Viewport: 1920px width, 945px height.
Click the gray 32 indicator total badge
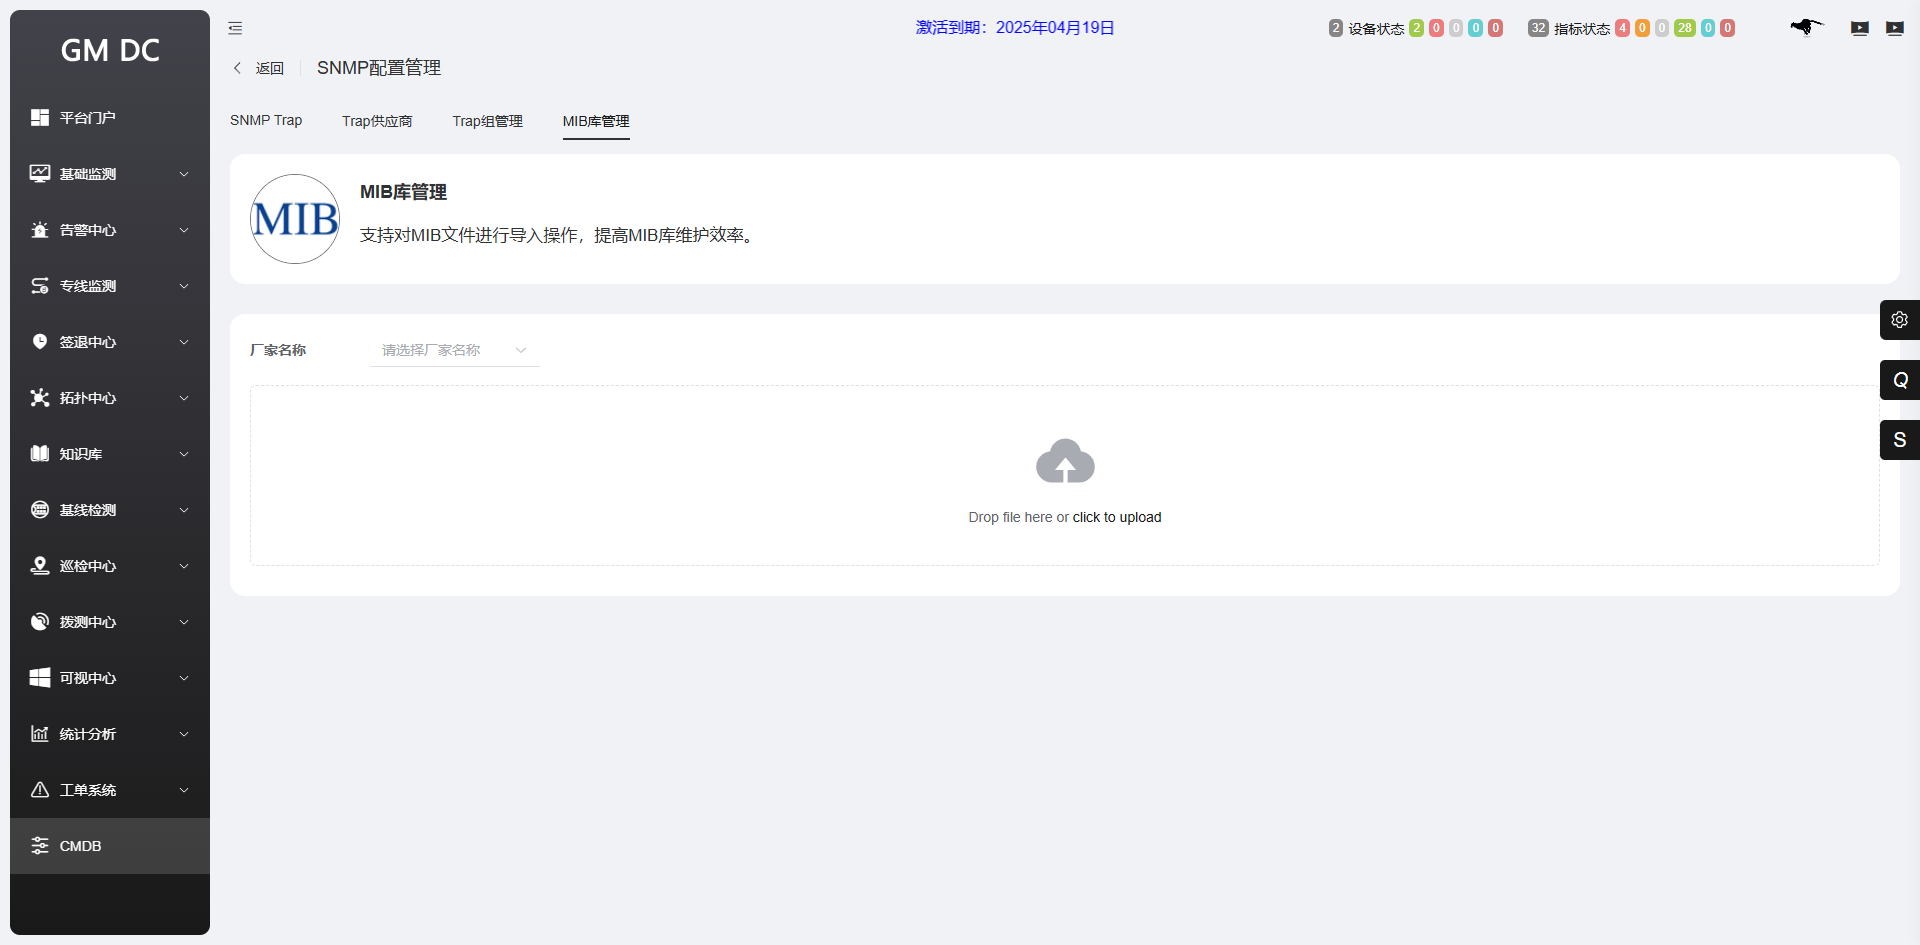click(x=1538, y=28)
